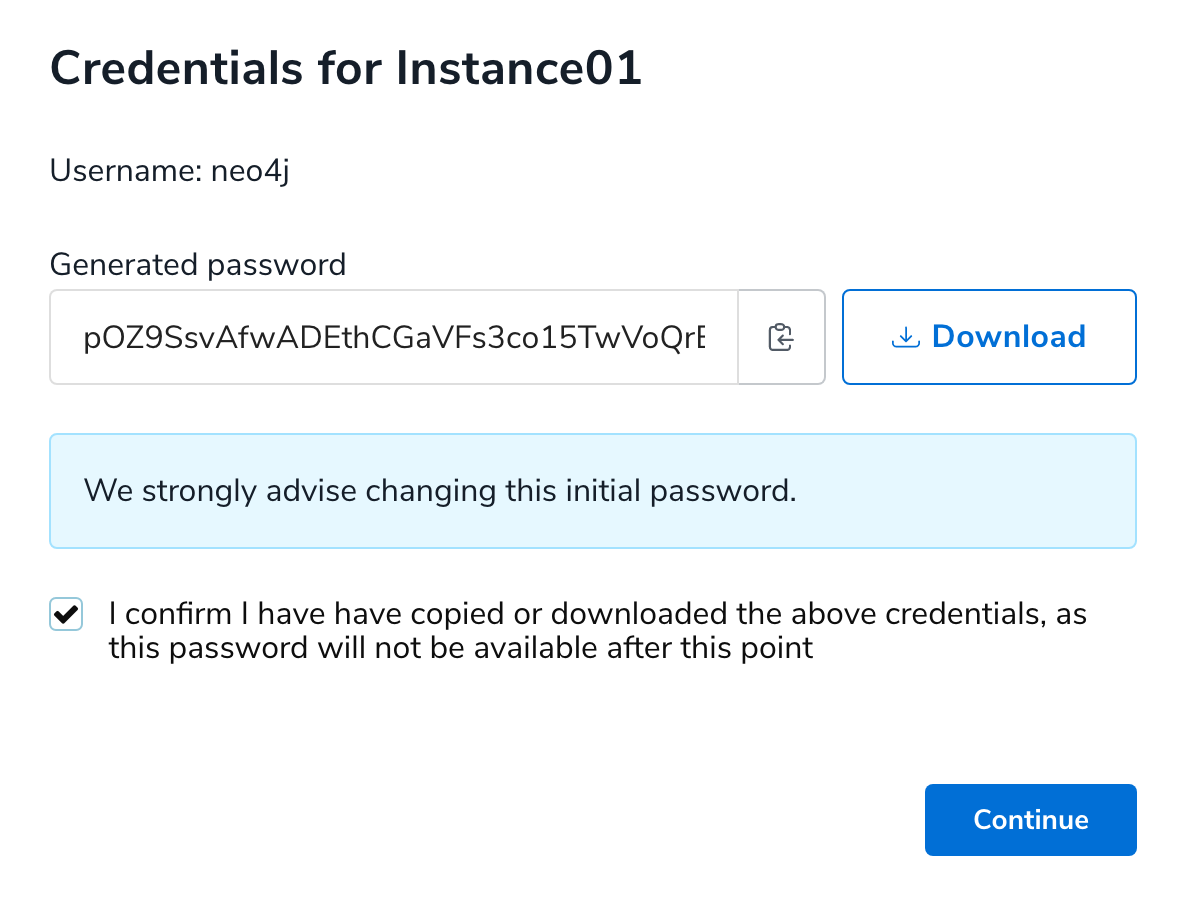Download the Instance01 credentials file

pos(988,337)
